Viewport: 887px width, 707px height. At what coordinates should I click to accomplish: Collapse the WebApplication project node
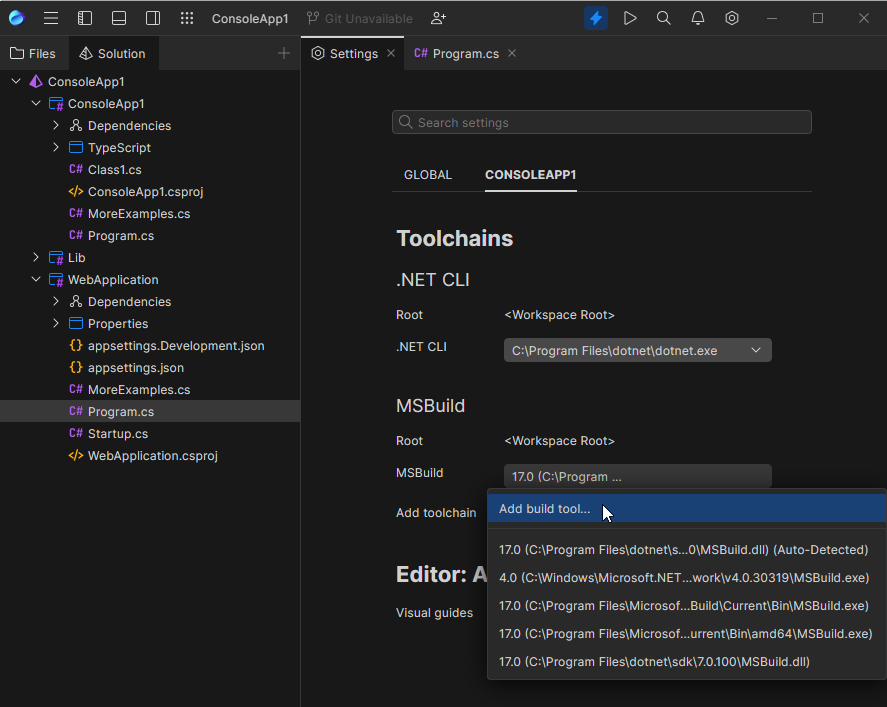click(36, 279)
